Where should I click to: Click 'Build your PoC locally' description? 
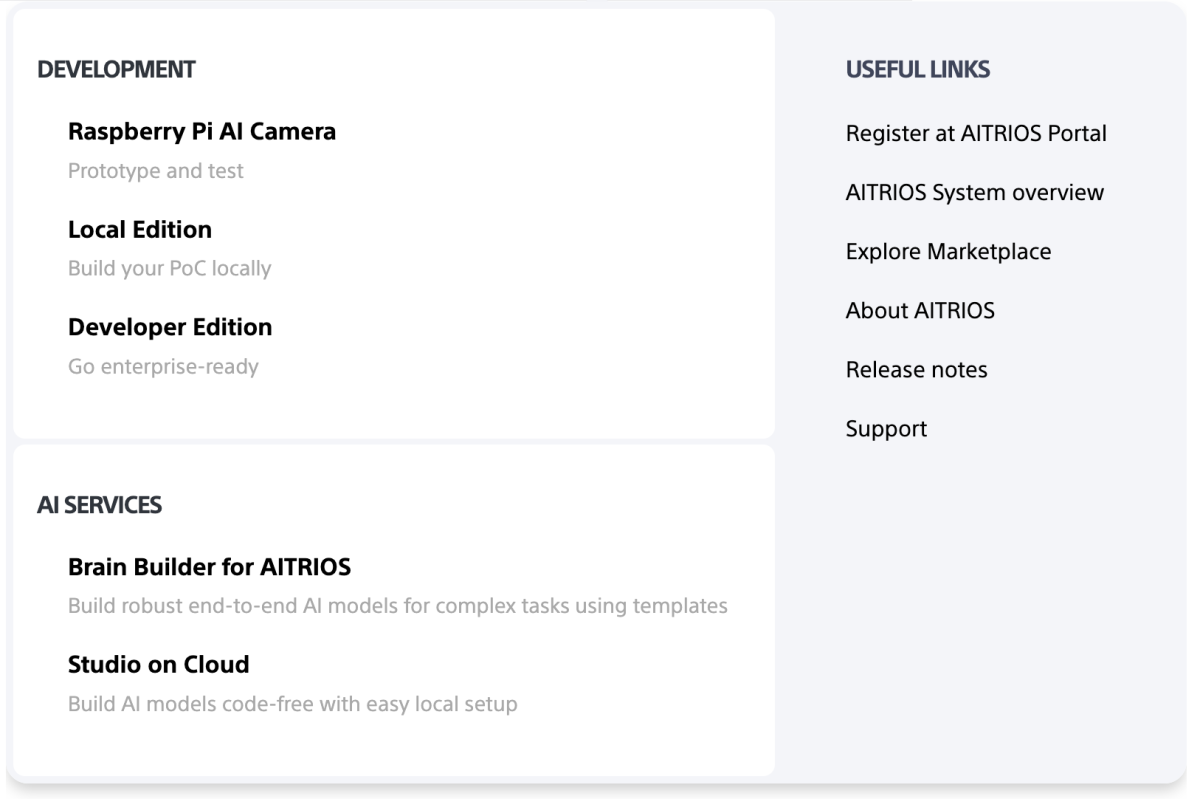pos(169,269)
